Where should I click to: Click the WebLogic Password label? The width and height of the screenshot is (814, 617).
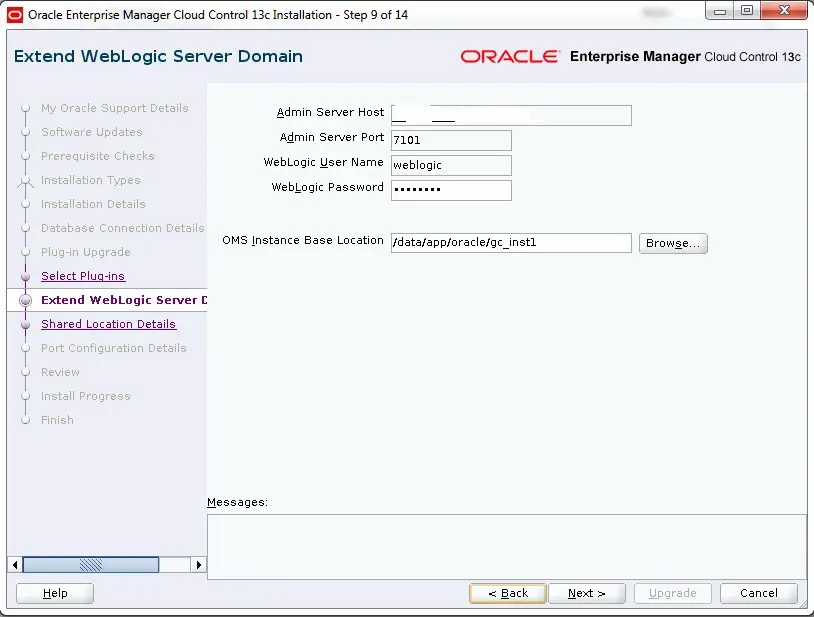point(328,187)
